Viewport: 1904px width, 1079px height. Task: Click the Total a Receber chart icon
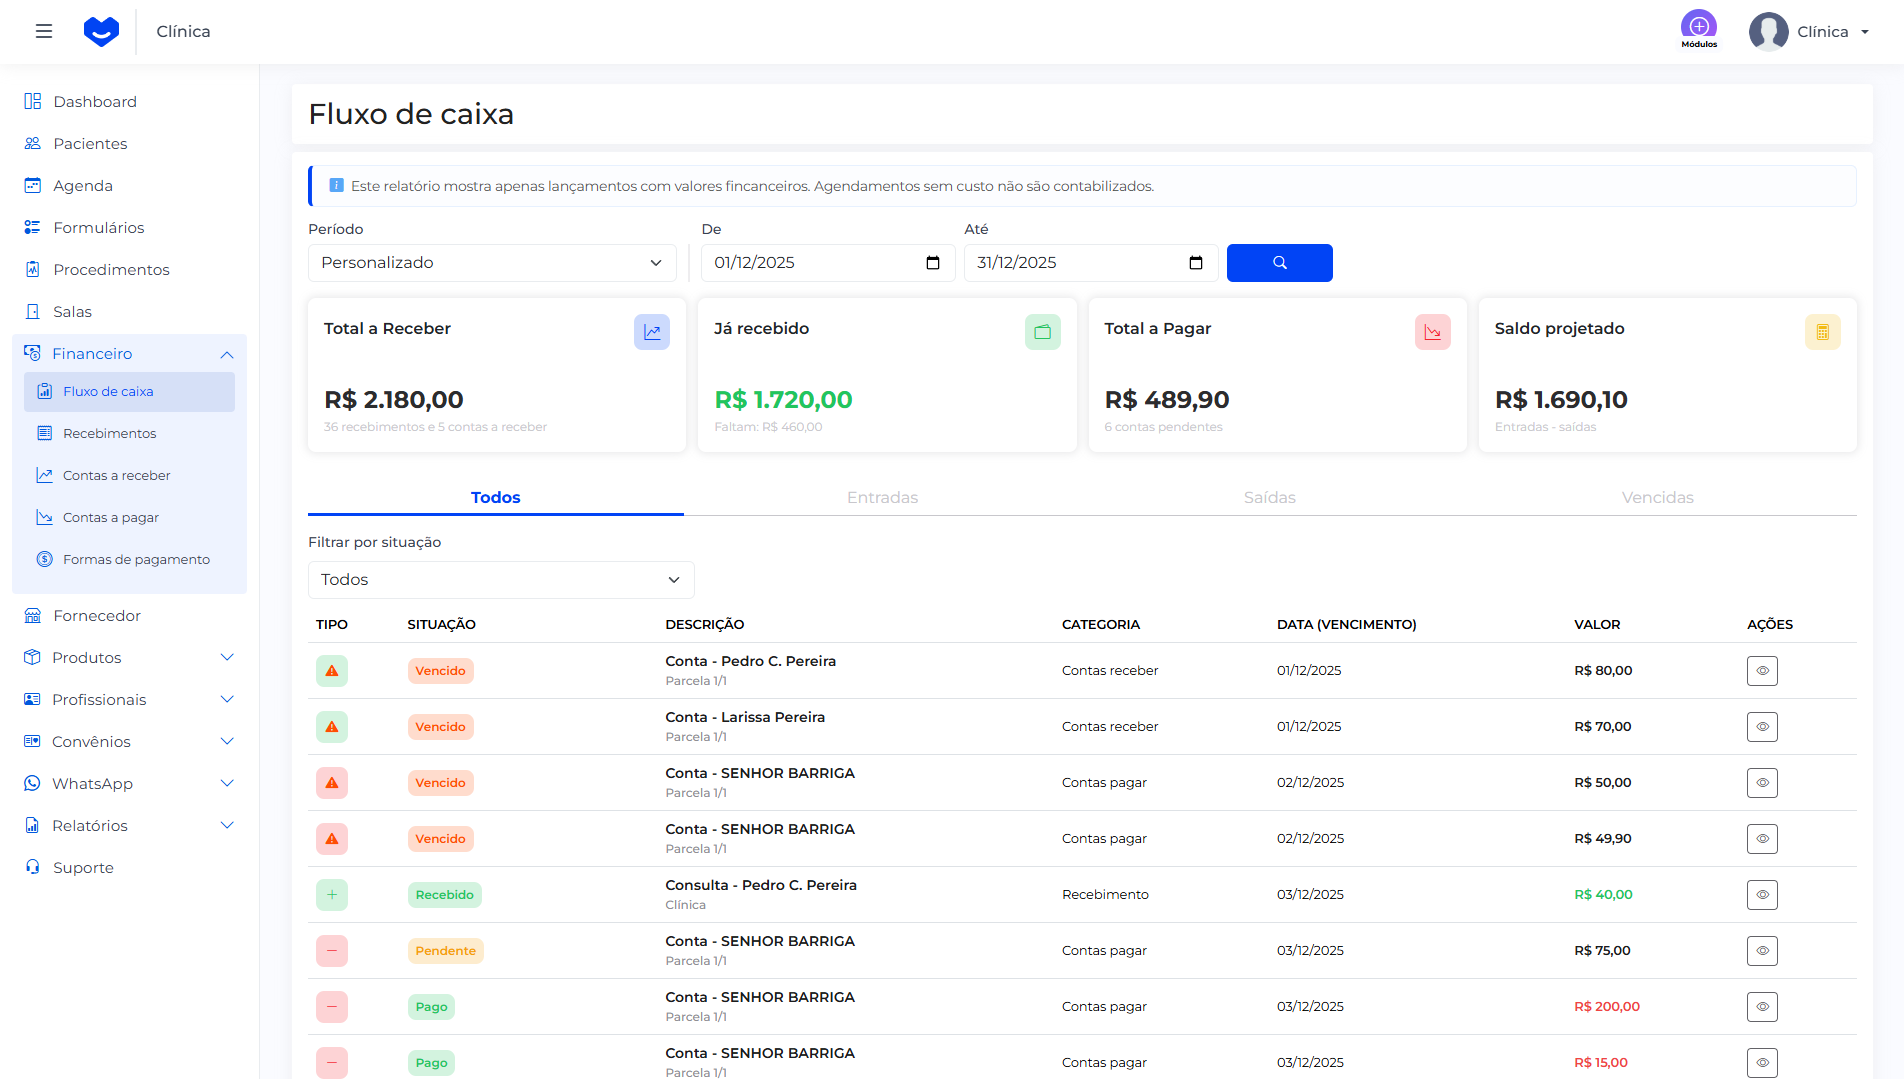(x=651, y=332)
